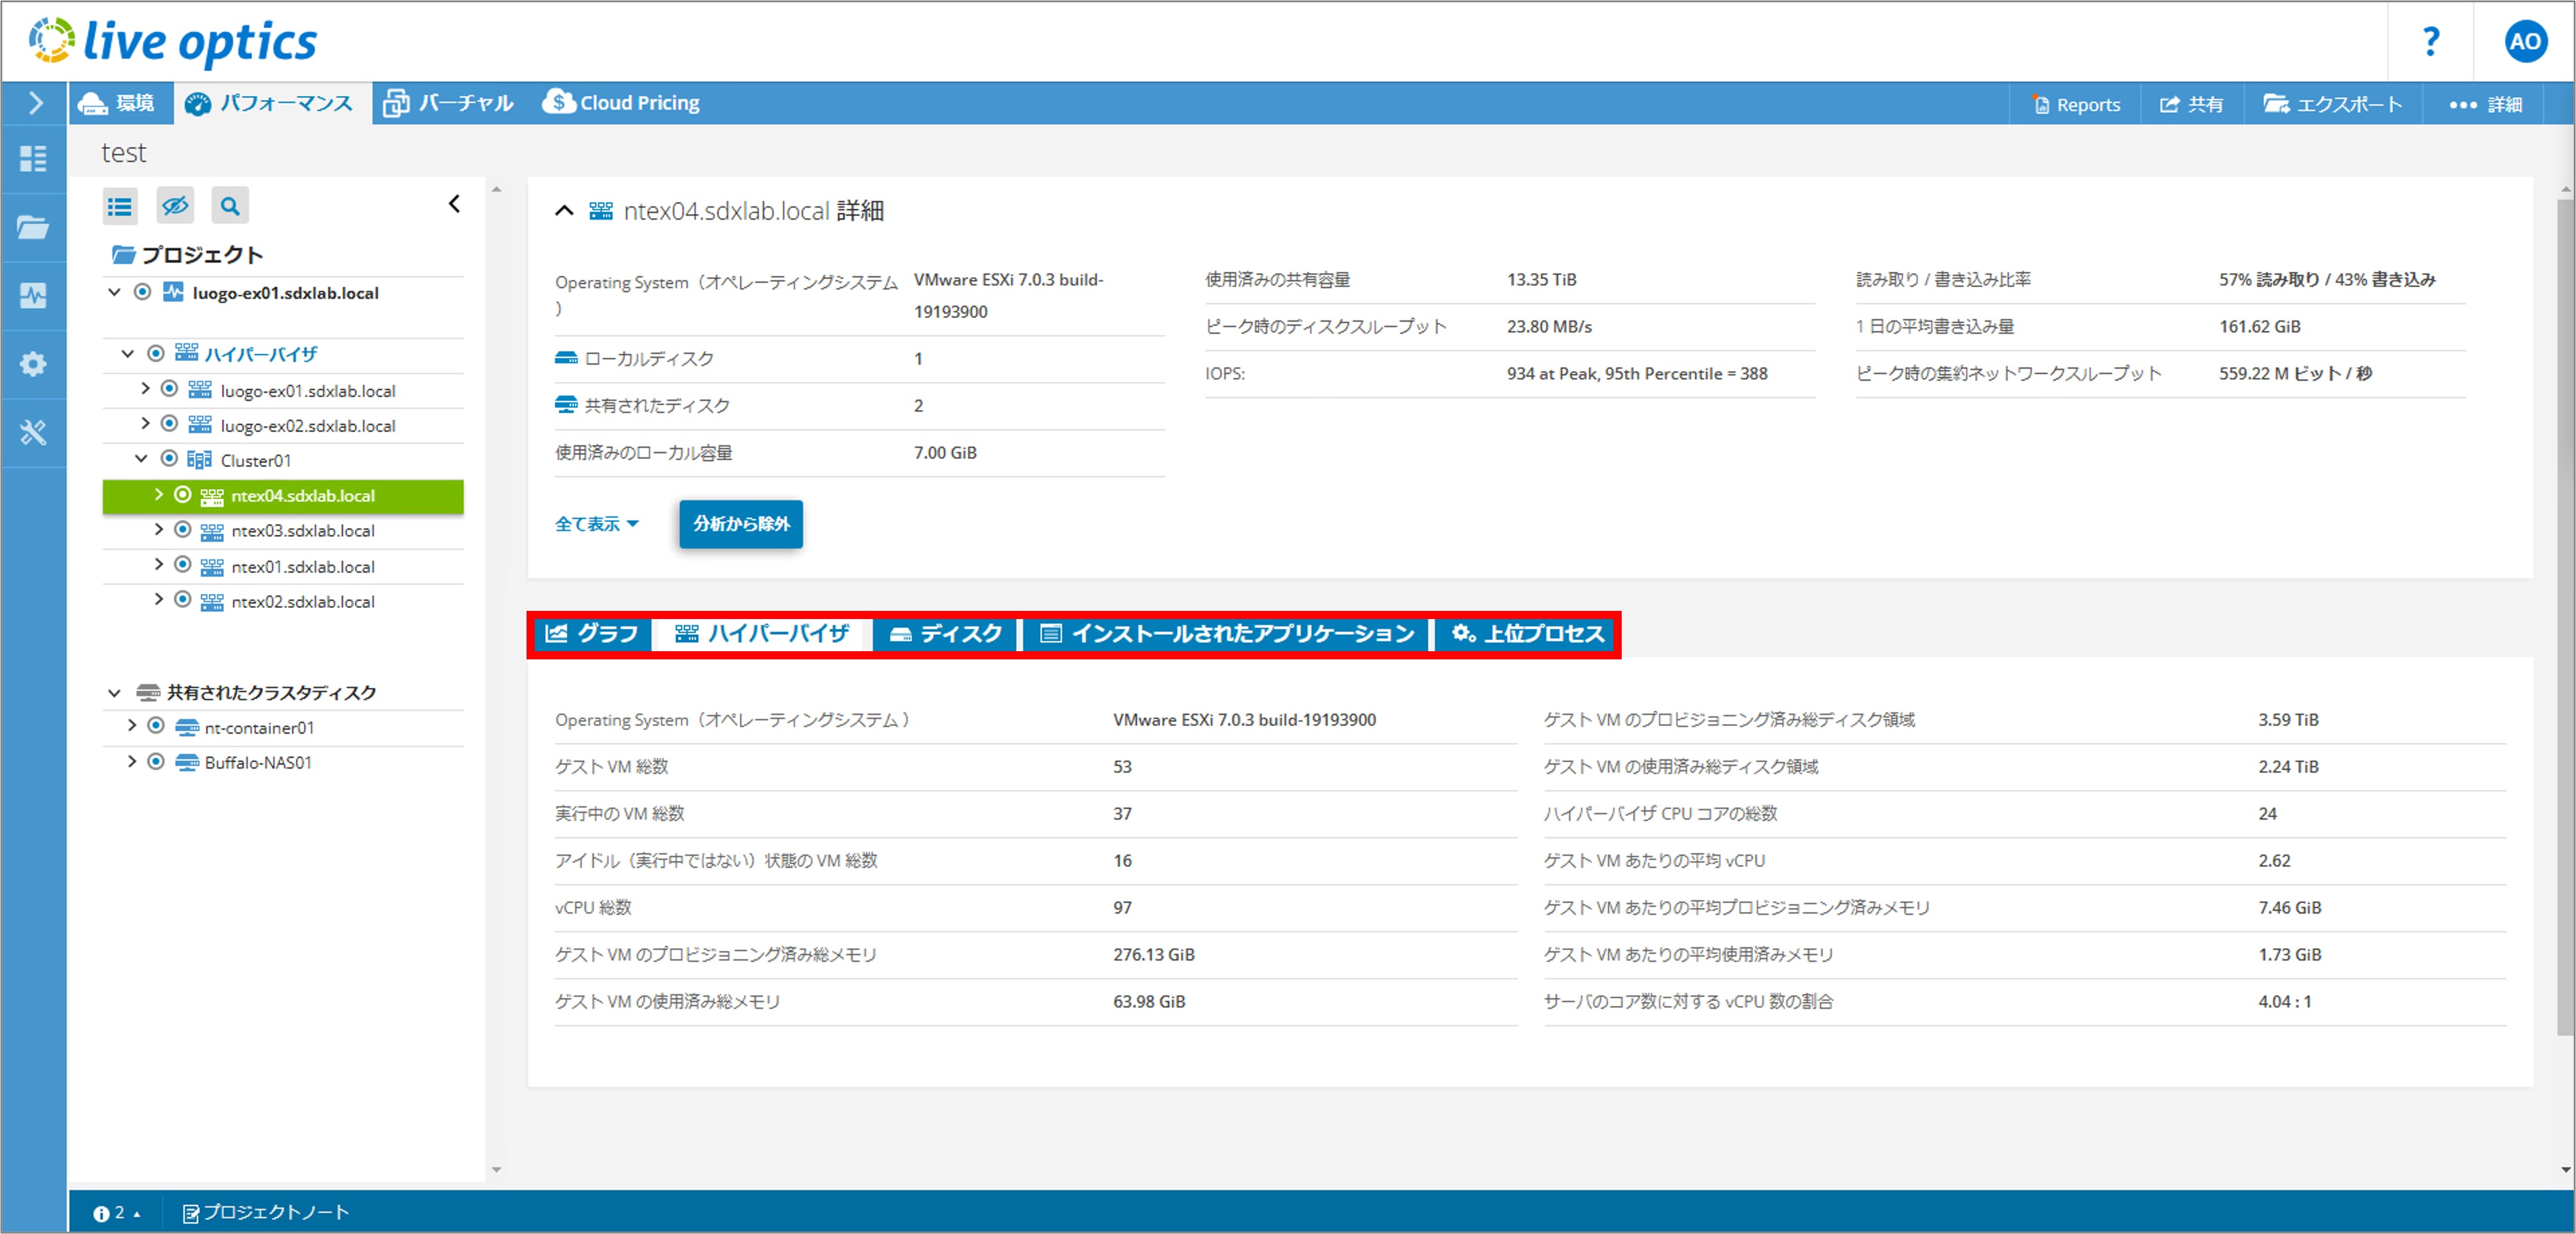The width and height of the screenshot is (2576, 1234).
Task: Click the server icon in the details header
Action: pyautogui.click(x=600, y=210)
